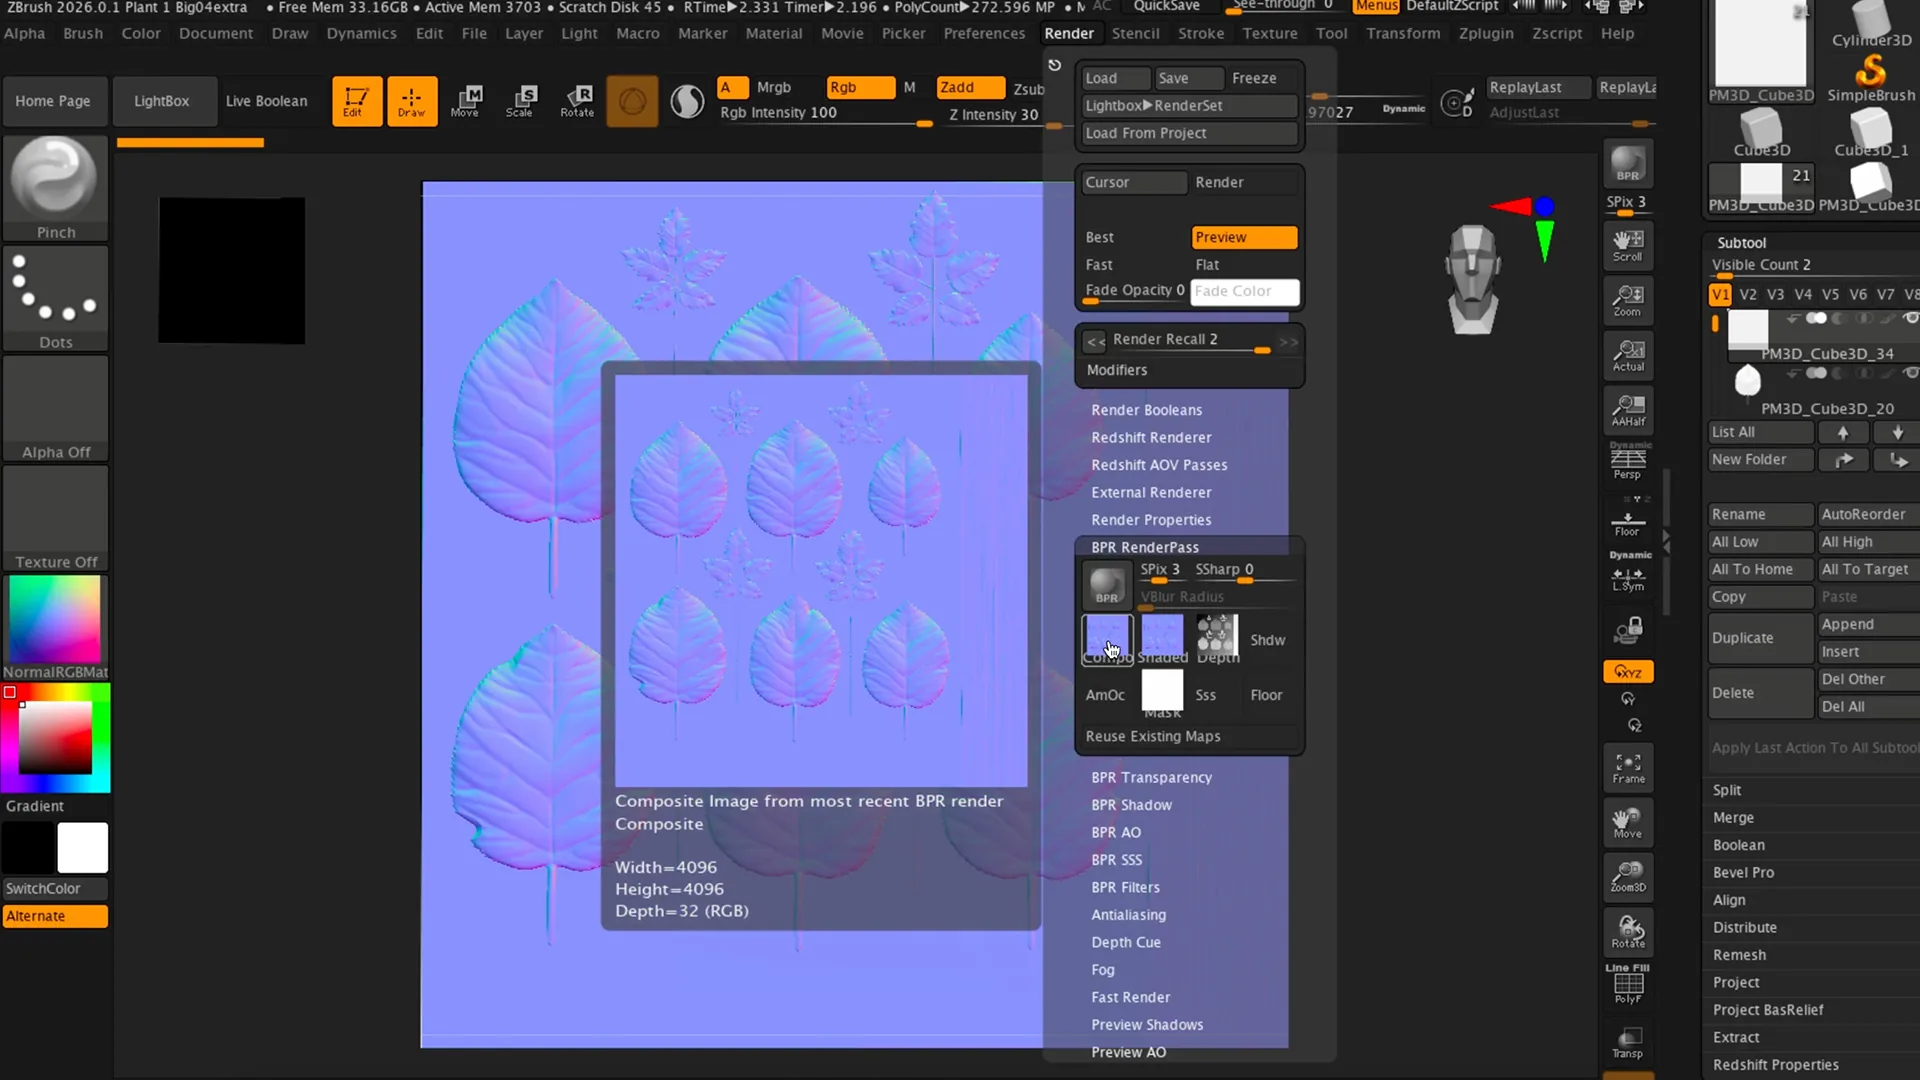Click the Pinch brush thumbnail

56,189
